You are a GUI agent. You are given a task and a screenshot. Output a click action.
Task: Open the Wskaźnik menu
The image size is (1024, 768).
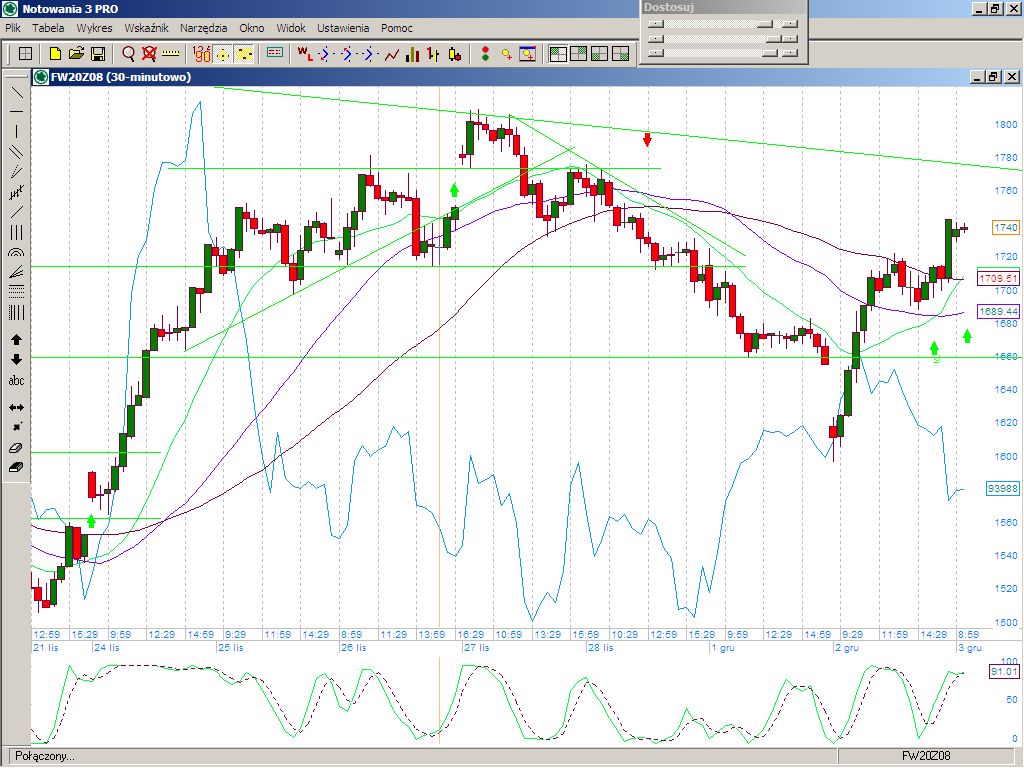146,28
